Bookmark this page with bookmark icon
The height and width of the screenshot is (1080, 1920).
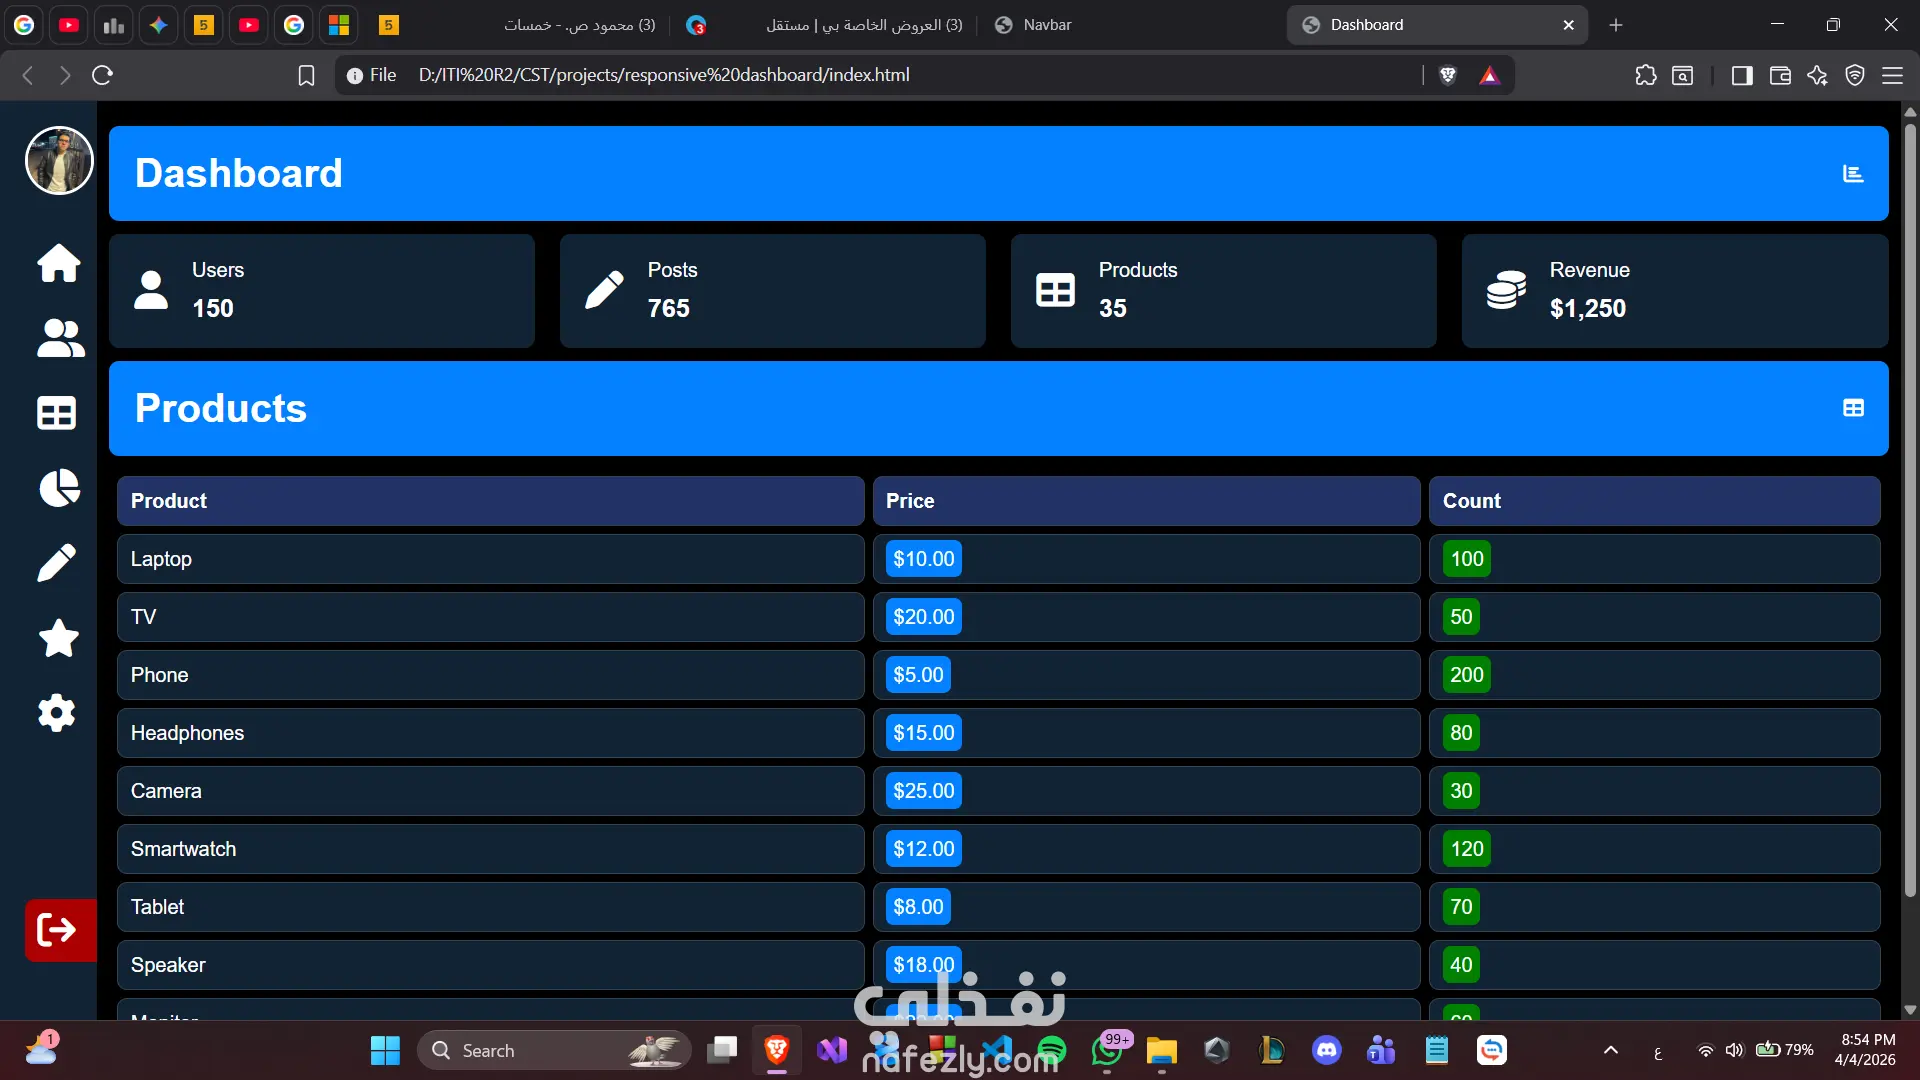pos(306,75)
